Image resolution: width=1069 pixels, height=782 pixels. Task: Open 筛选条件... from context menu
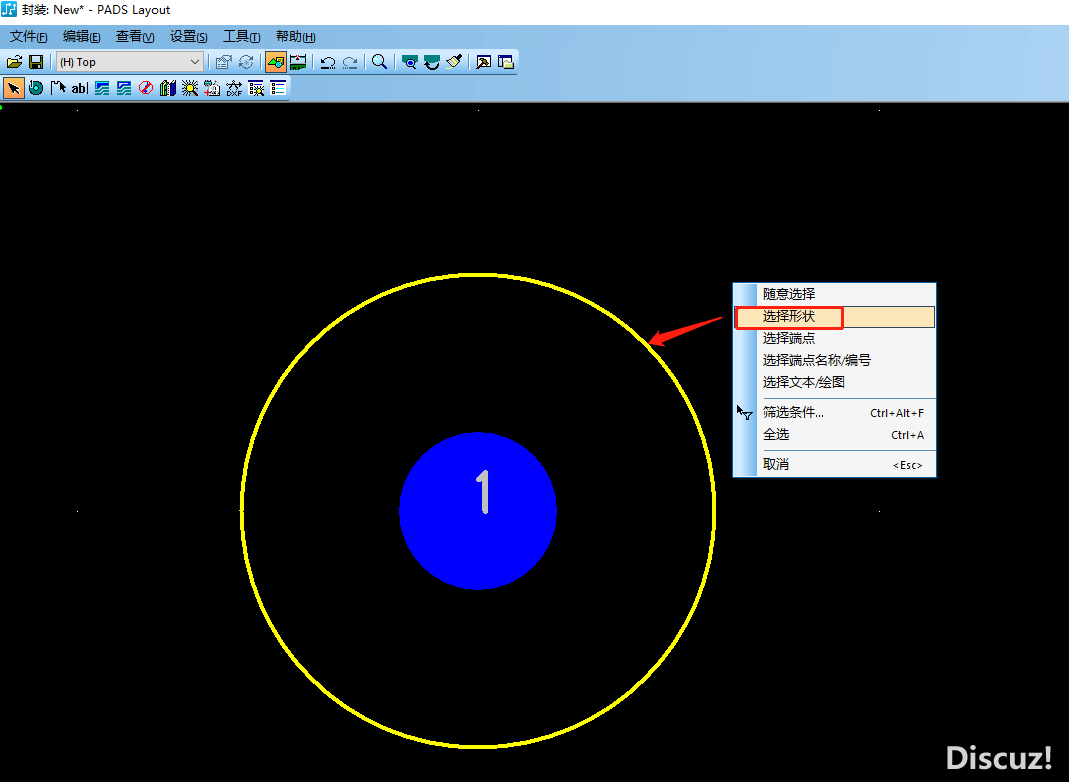[x=834, y=412]
